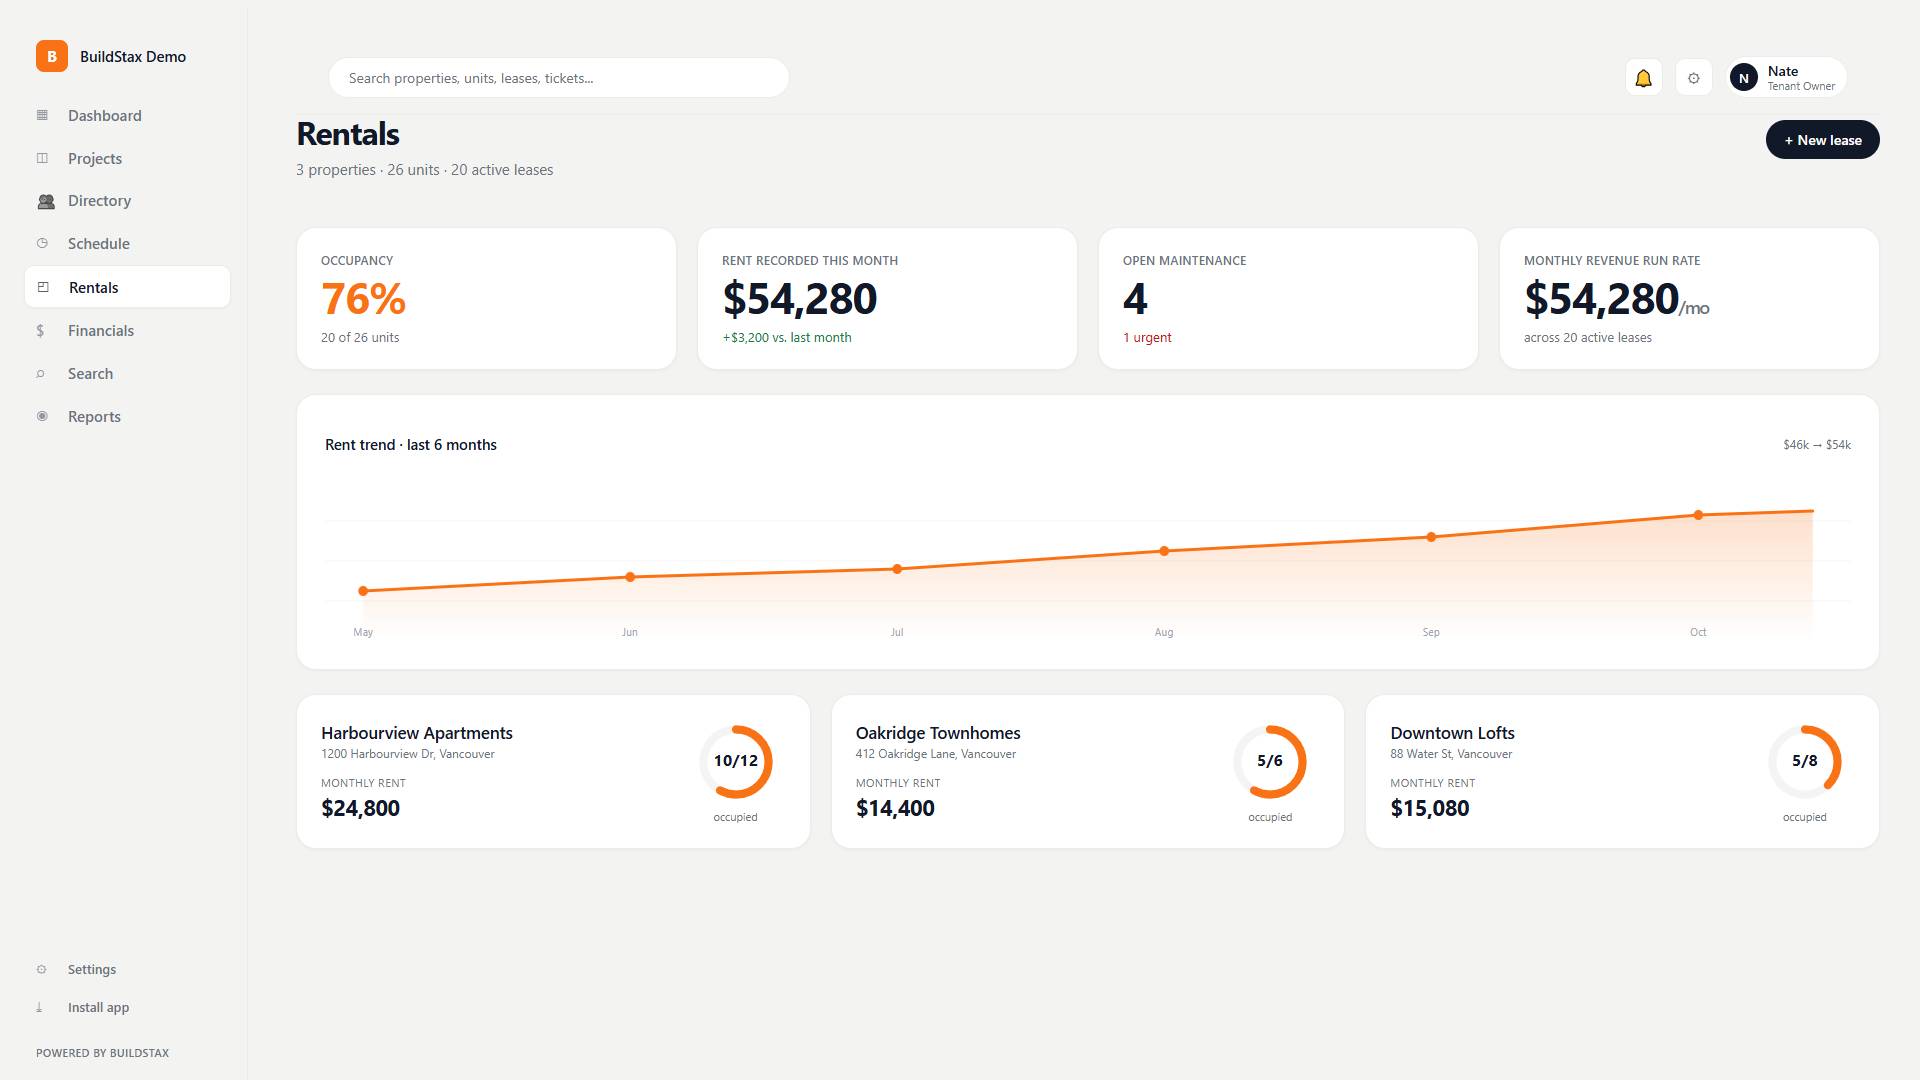This screenshot has height=1080, width=1920.
Task: Click the 5/6 occupancy ring for Oakridge
Action: [1269, 761]
